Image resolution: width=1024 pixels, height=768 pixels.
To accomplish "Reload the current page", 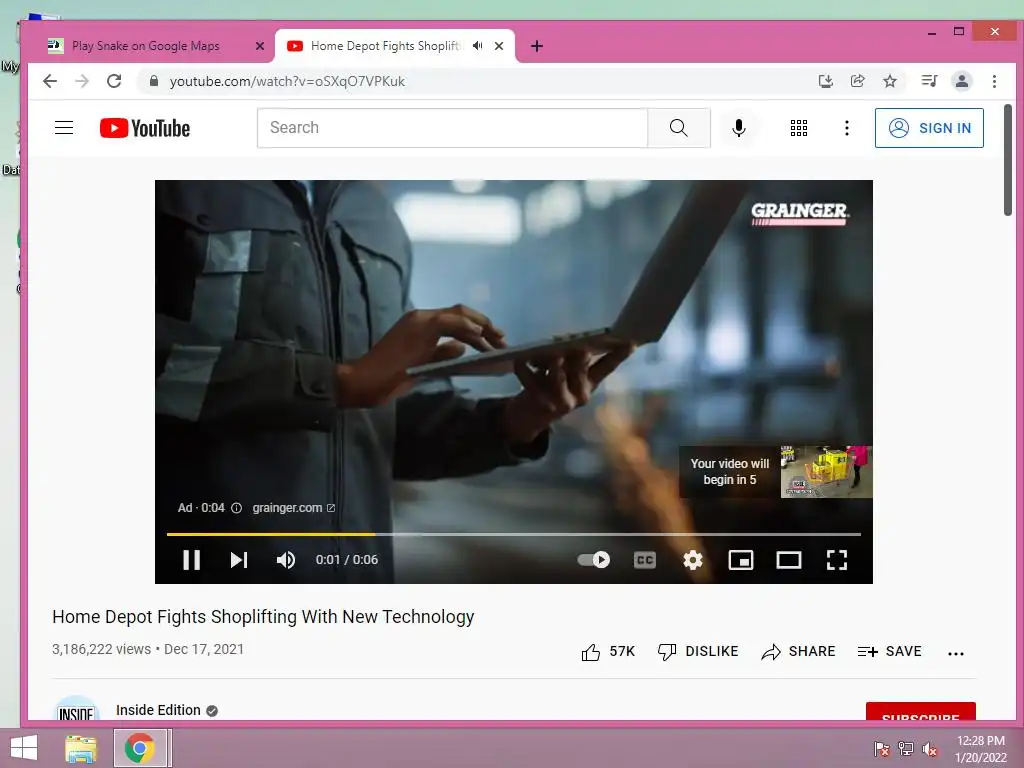I will tap(114, 81).
